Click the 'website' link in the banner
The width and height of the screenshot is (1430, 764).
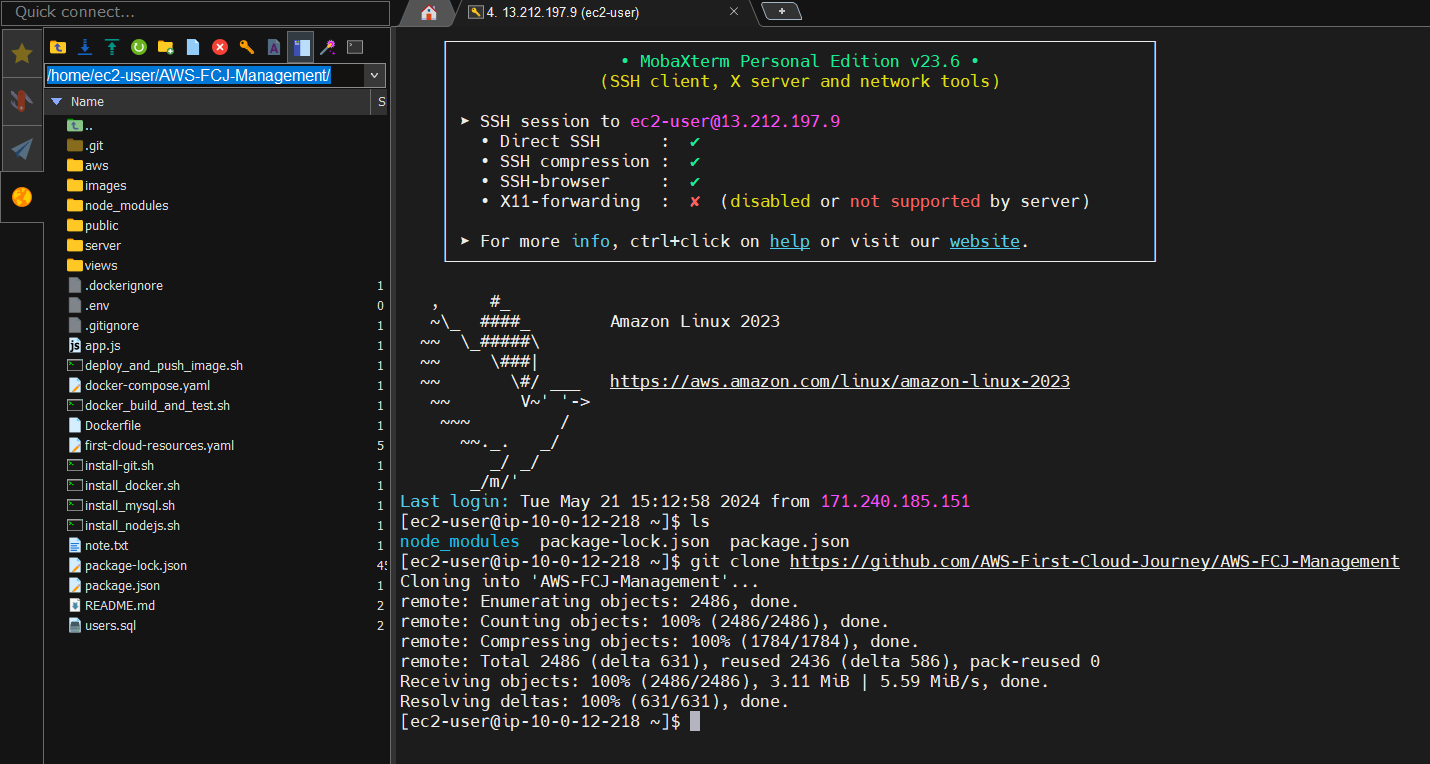click(x=985, y=241)
